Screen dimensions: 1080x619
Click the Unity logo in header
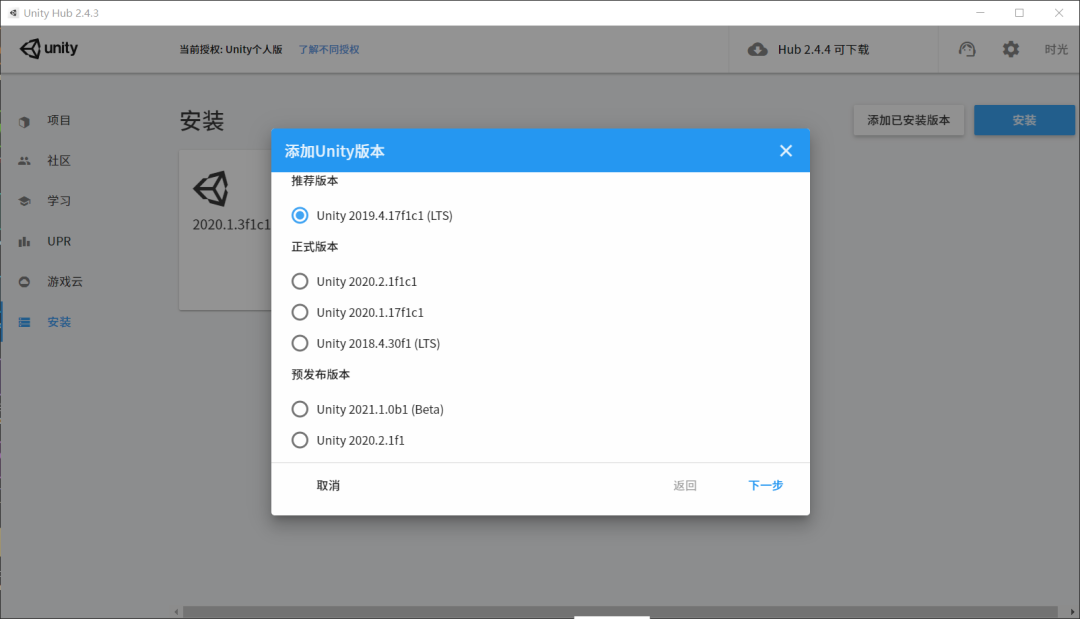(48, 48)
